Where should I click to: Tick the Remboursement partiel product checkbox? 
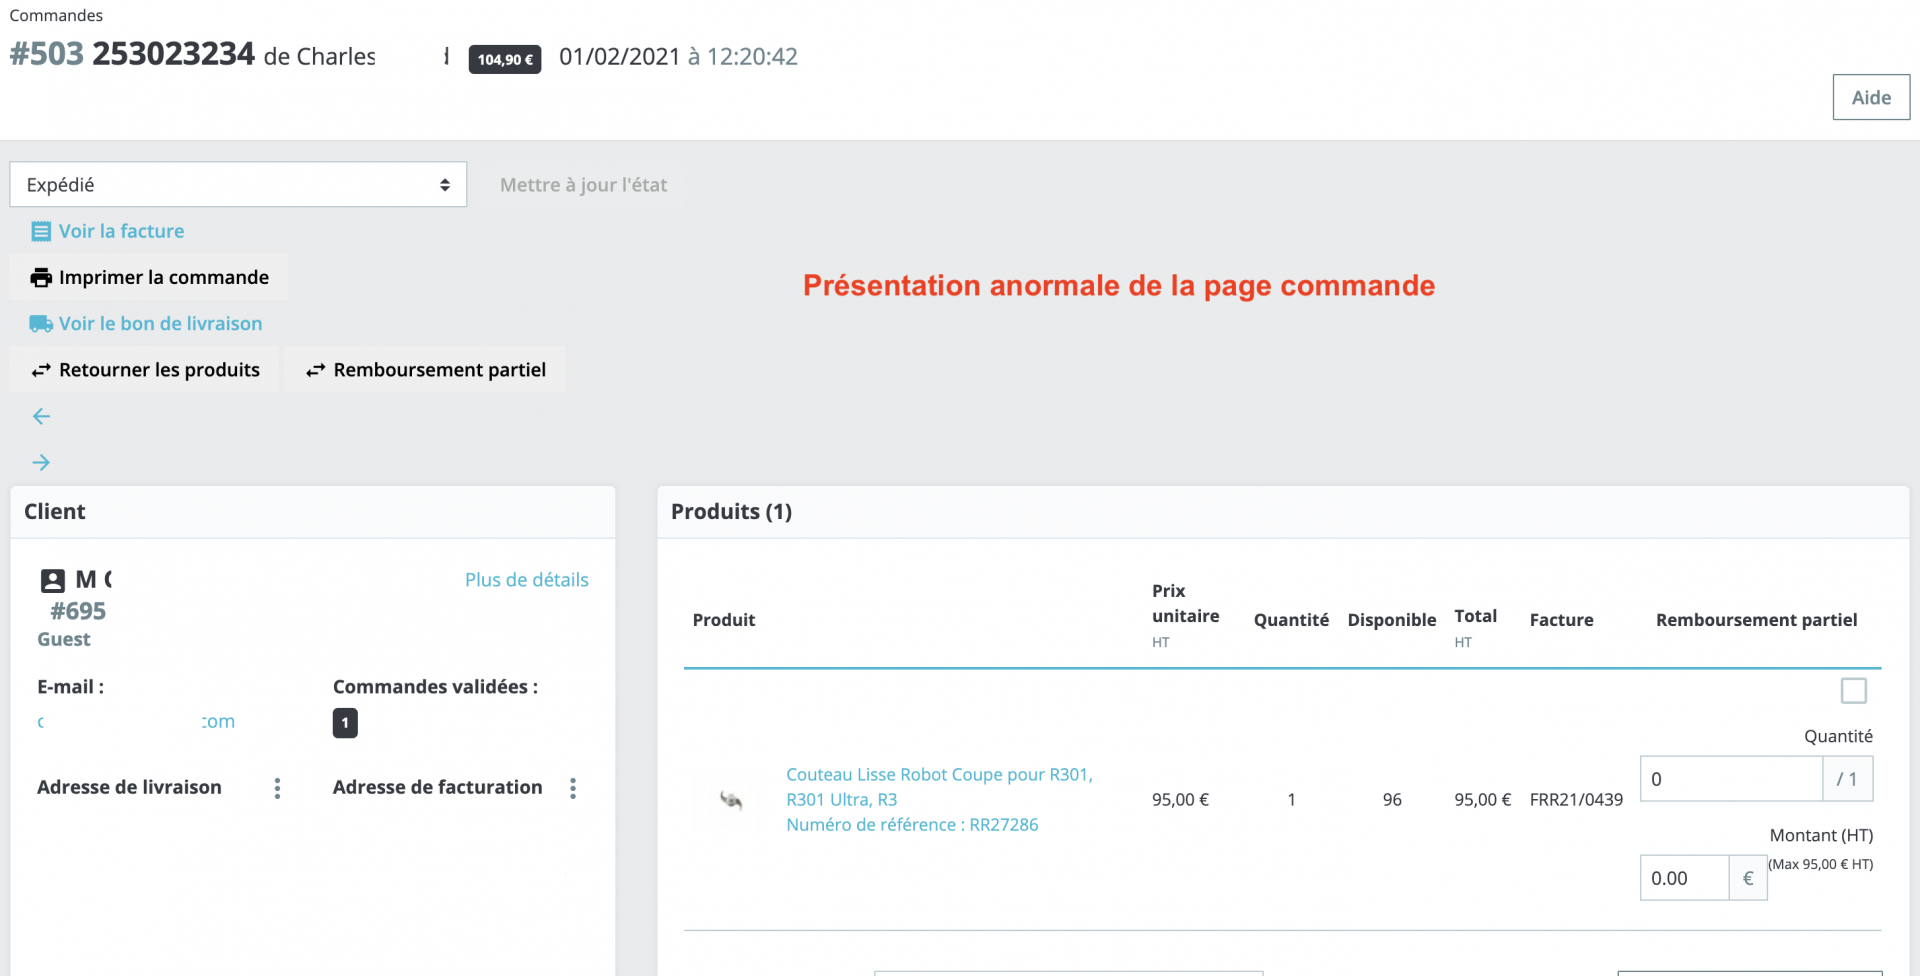point(1854,691)
